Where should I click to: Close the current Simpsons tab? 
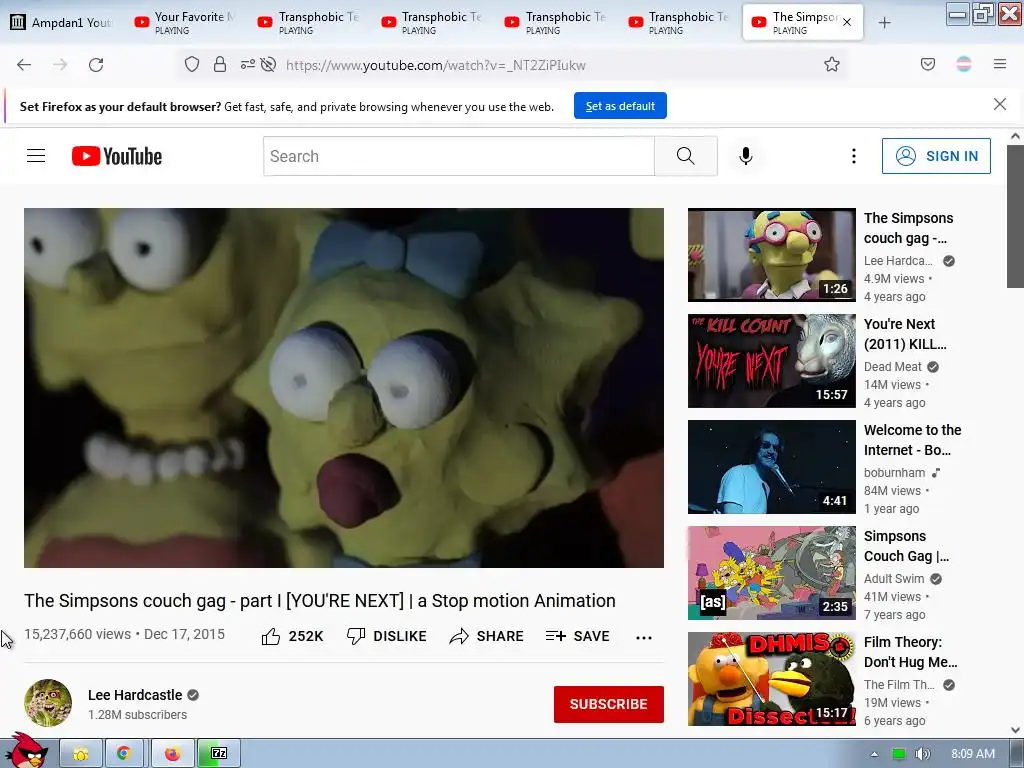847,22
